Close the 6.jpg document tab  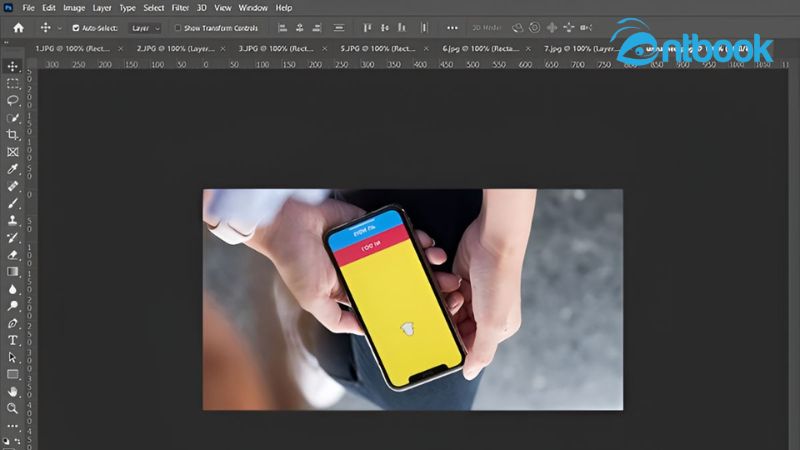click(528, 48)
